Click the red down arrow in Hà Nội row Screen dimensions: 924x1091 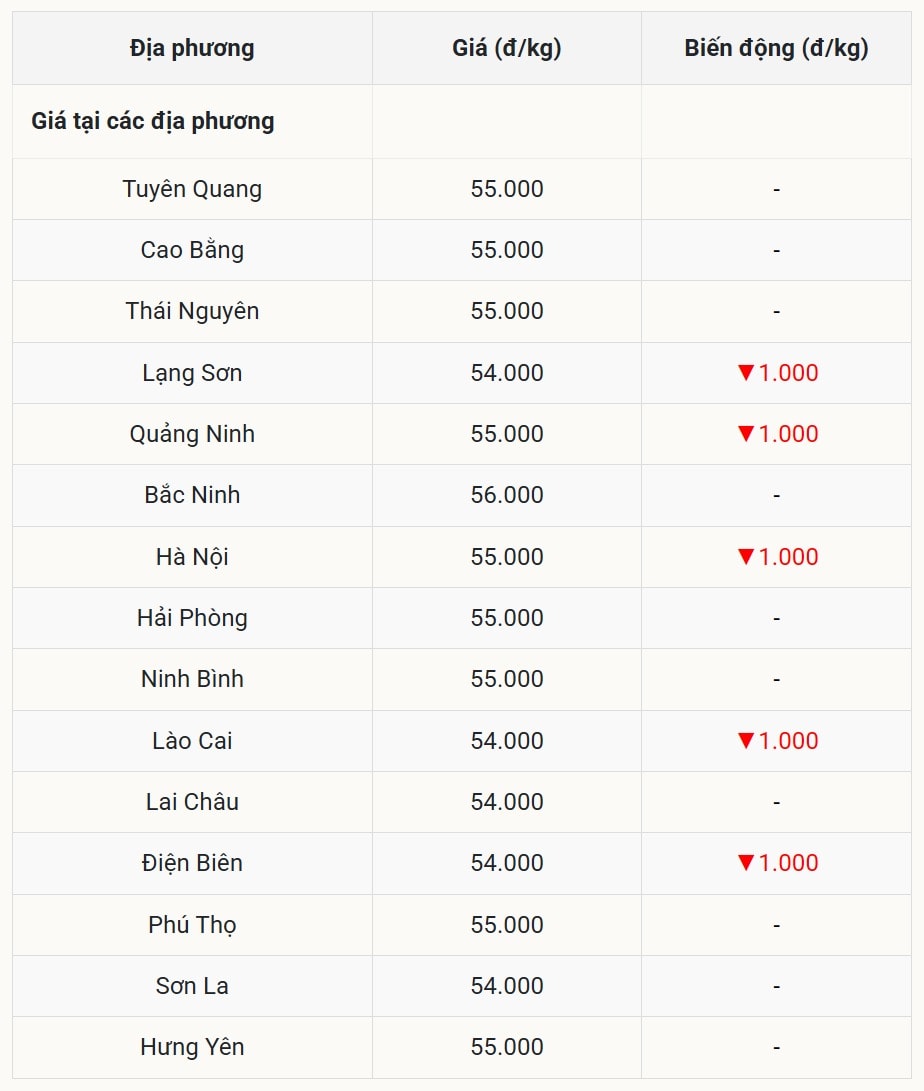(x=745, y=557)
